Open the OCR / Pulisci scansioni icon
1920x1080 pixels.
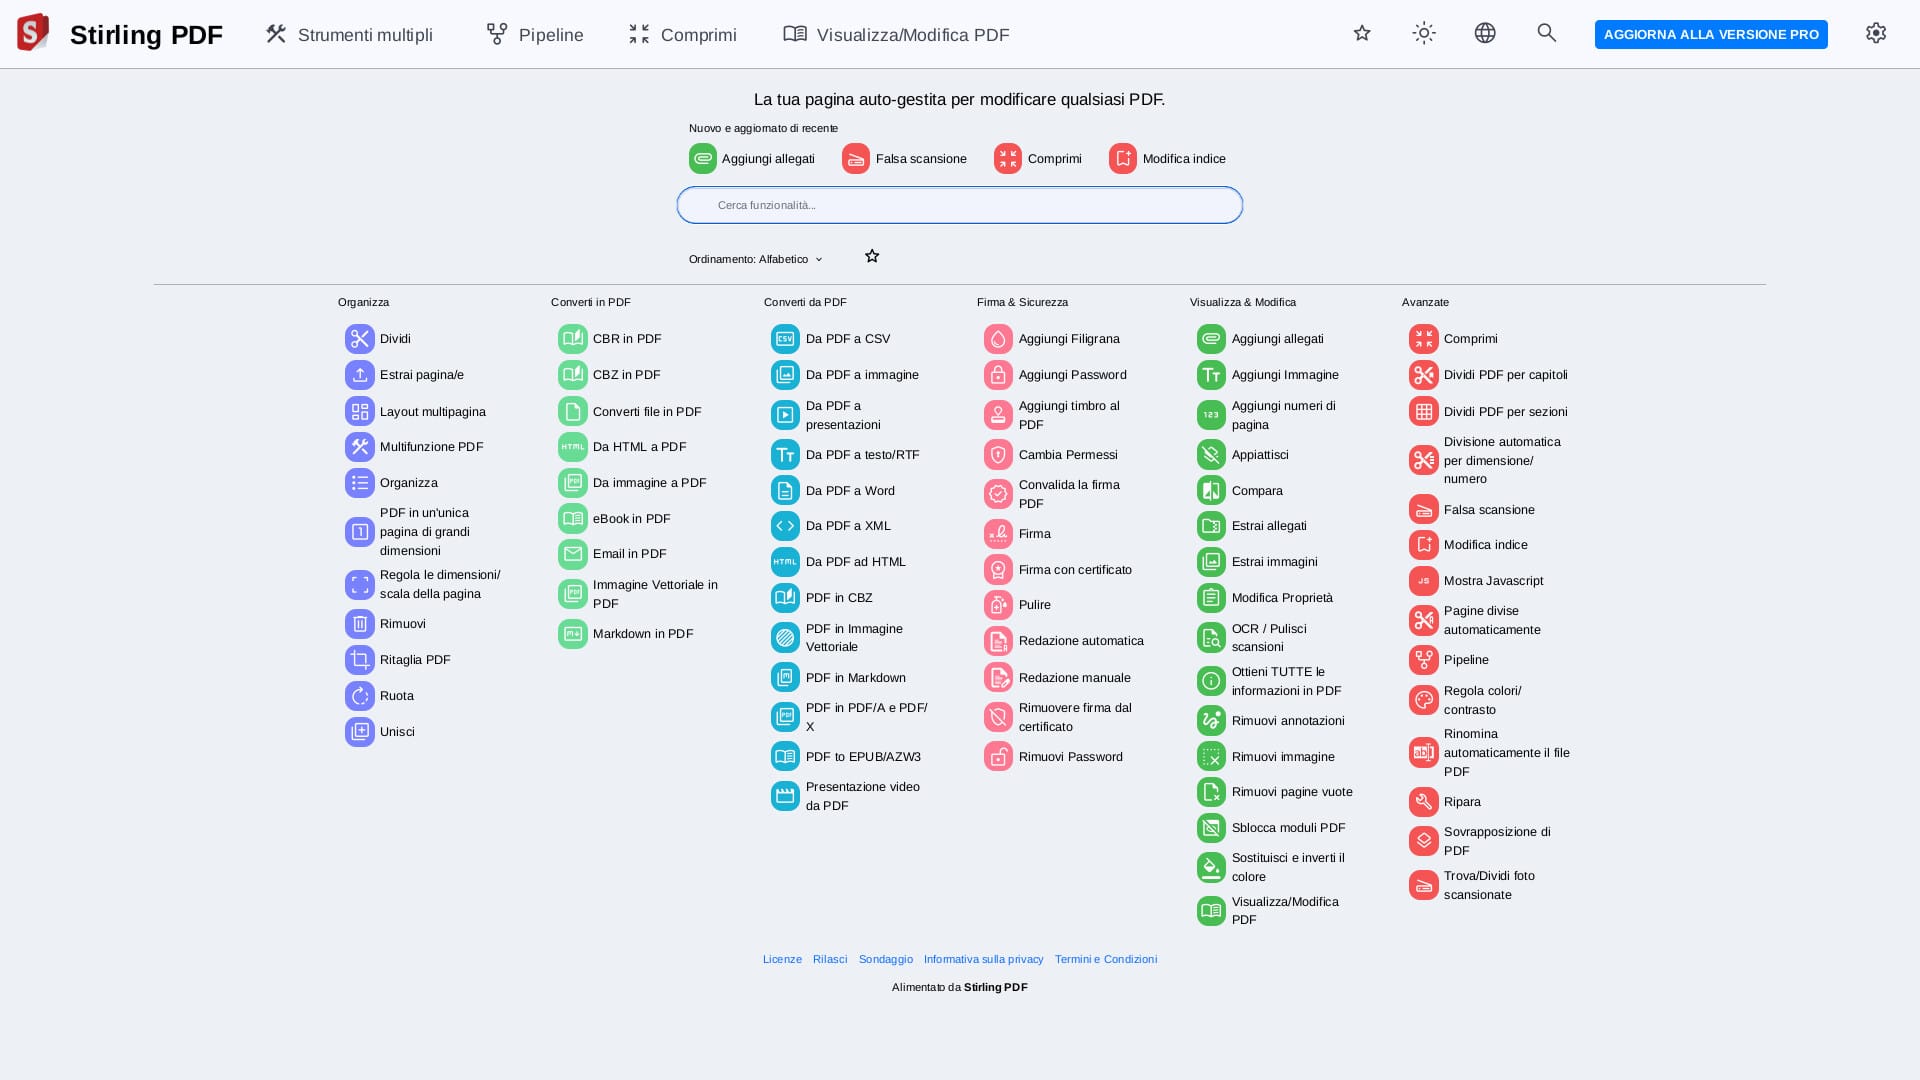coord(1211,638)
